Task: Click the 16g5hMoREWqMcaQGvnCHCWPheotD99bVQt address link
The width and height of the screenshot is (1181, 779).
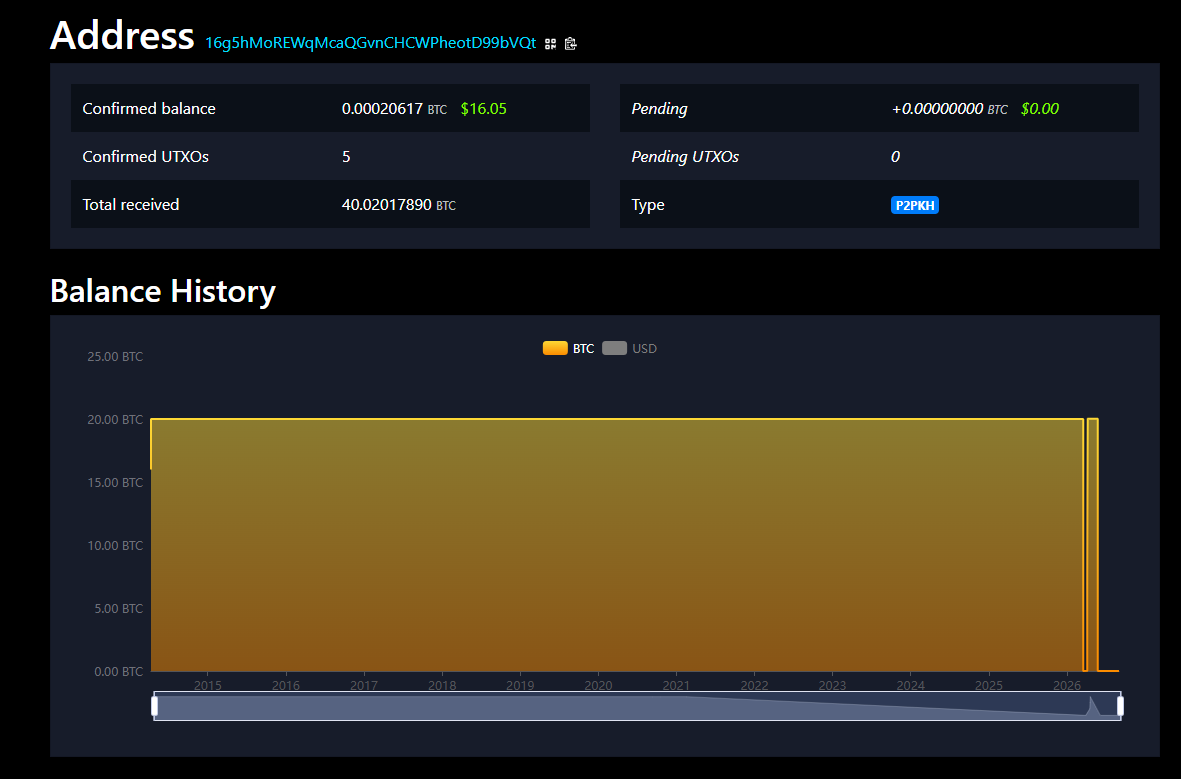Action: (x=371, y=43)
